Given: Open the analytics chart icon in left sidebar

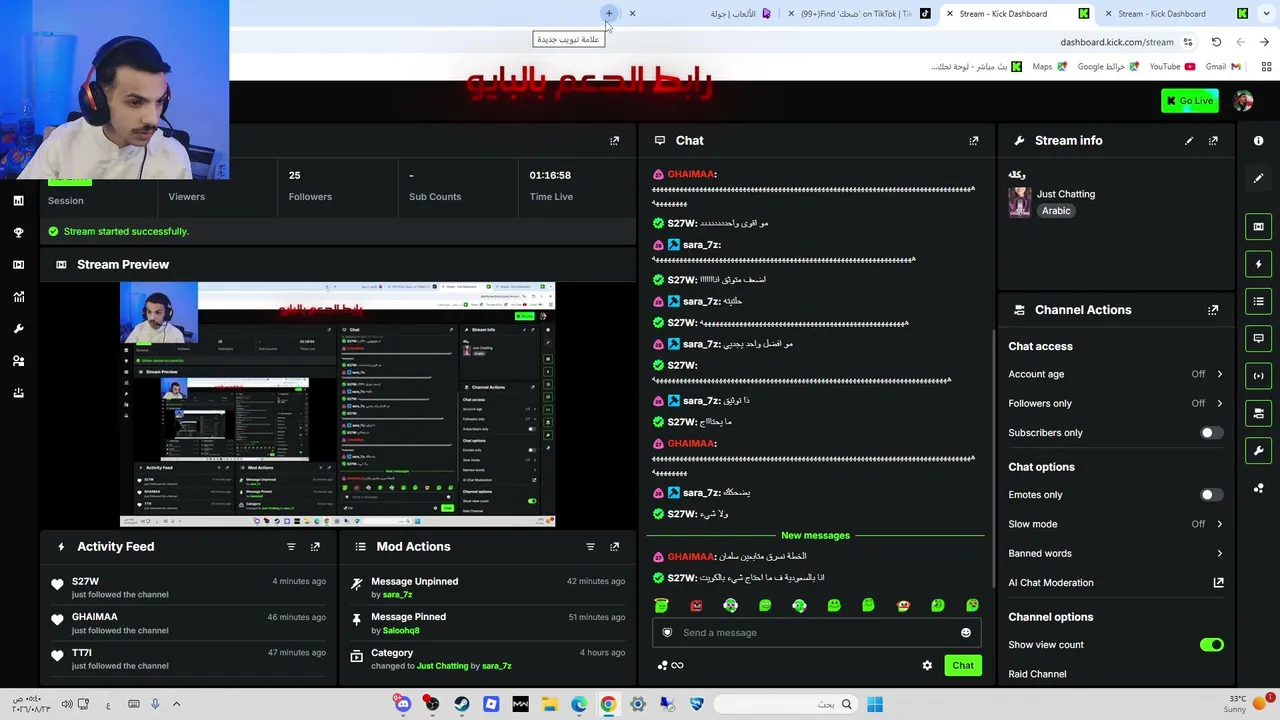Looking at the screenshot, I should coord(18,297).
